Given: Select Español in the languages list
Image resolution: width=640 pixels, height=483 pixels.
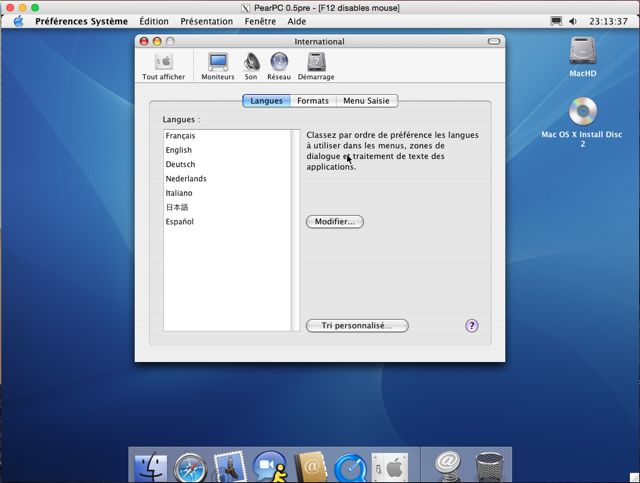Looking at the screenshot, I should click(227, 222).
